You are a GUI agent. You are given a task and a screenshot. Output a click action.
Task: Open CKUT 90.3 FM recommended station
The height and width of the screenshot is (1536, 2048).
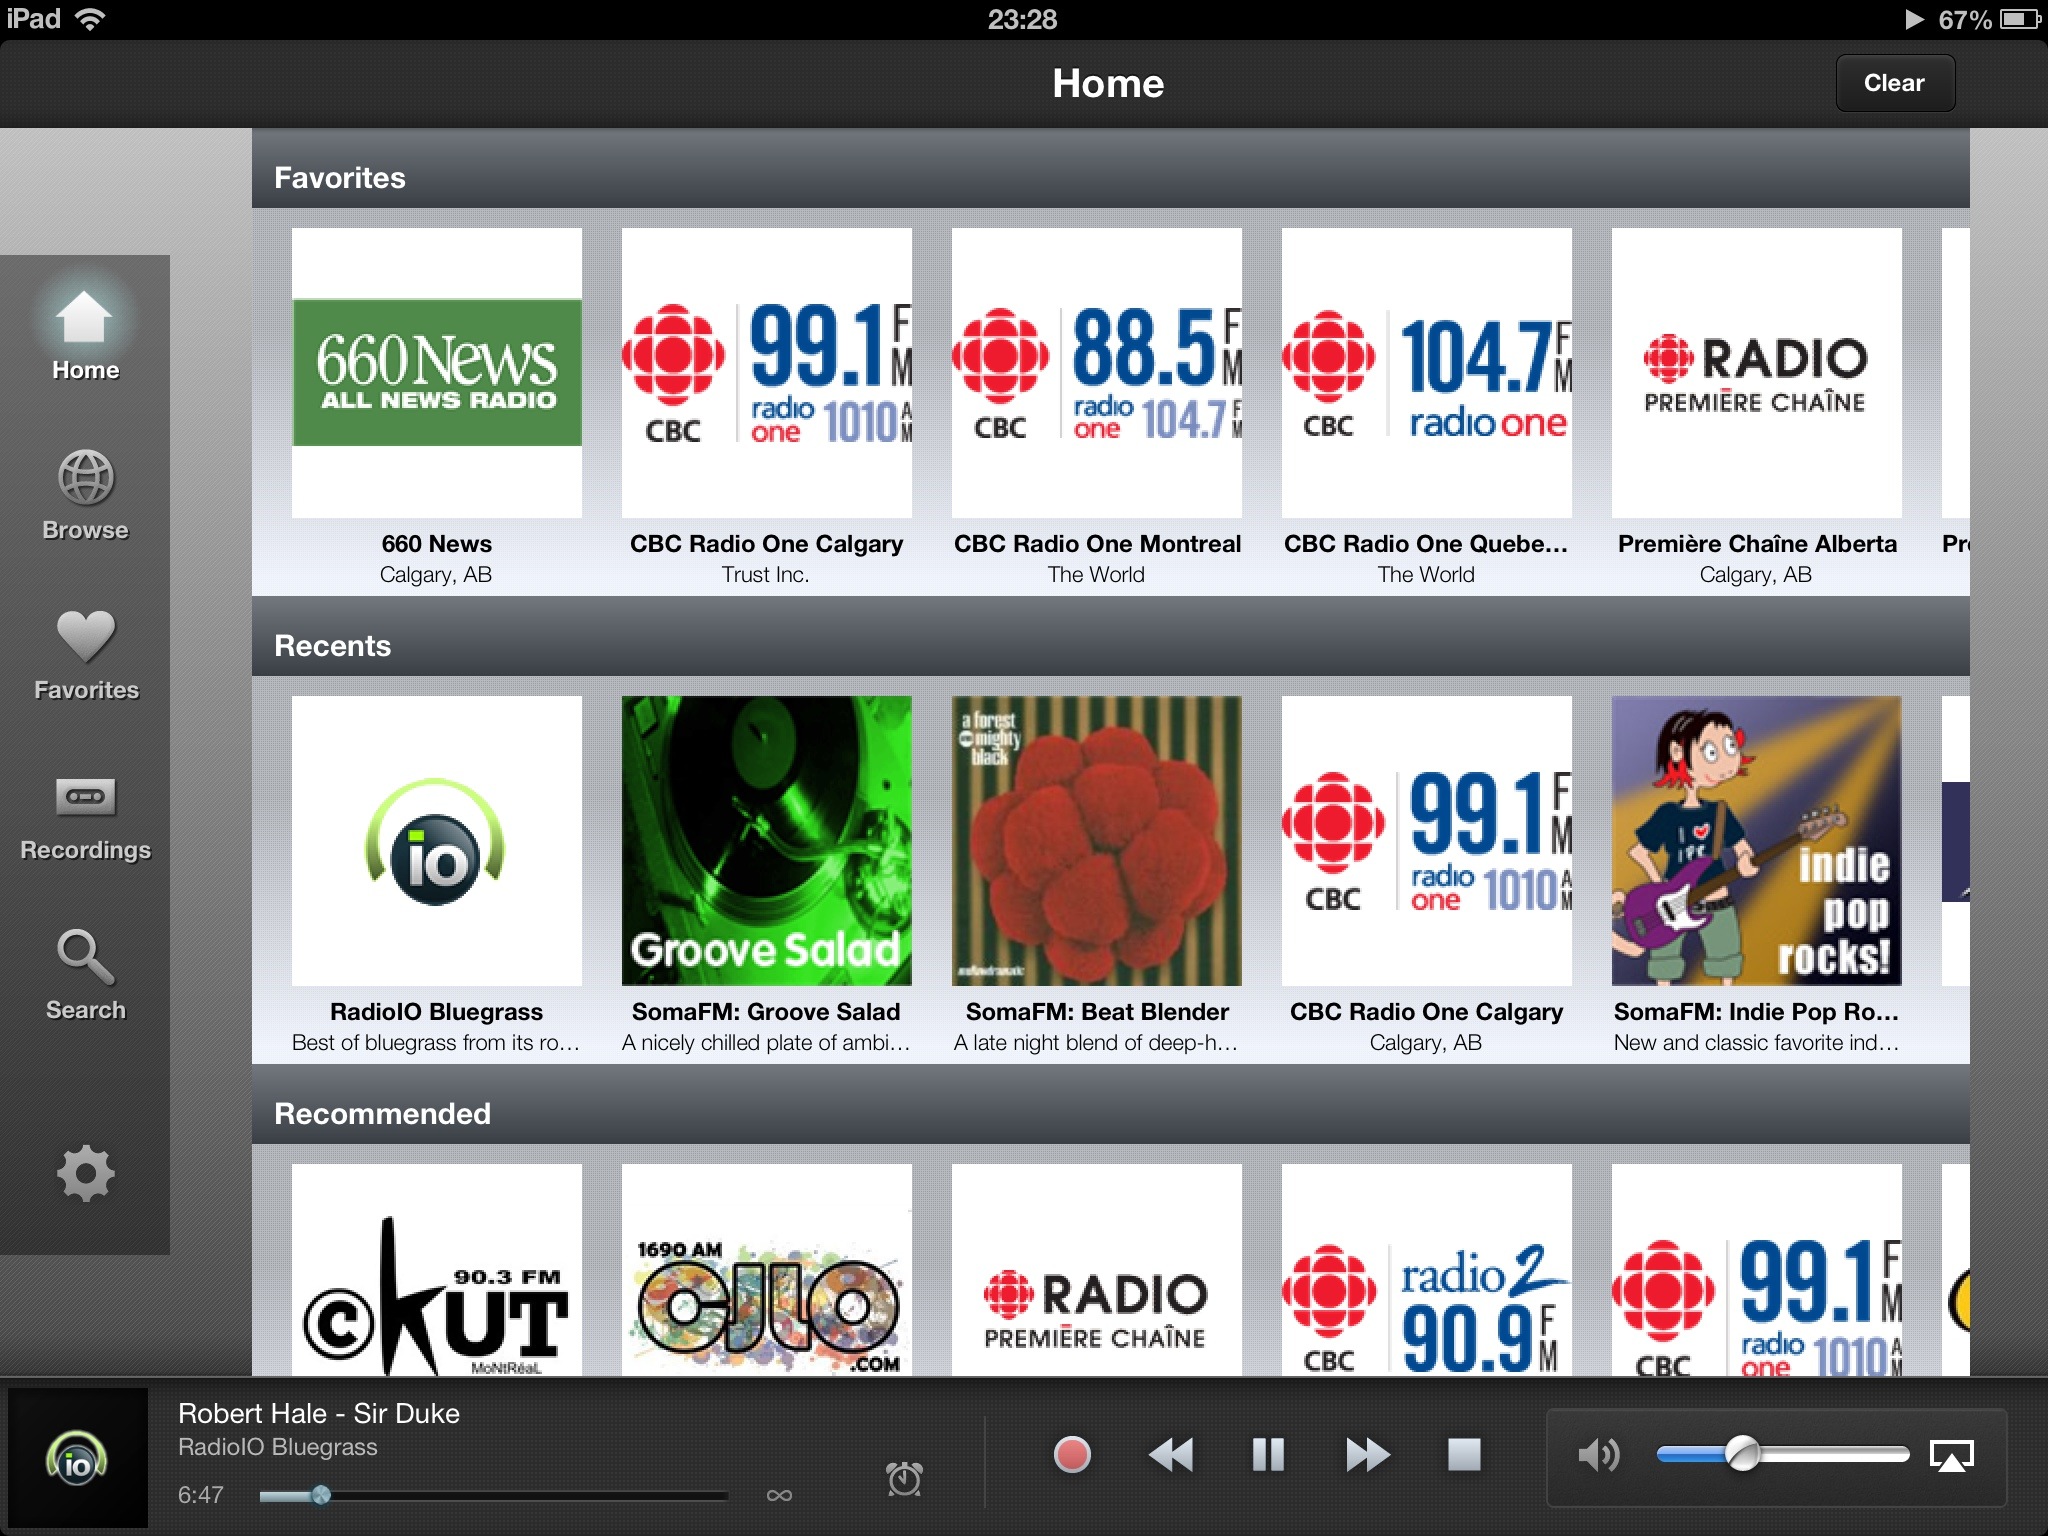[437, 1270]
